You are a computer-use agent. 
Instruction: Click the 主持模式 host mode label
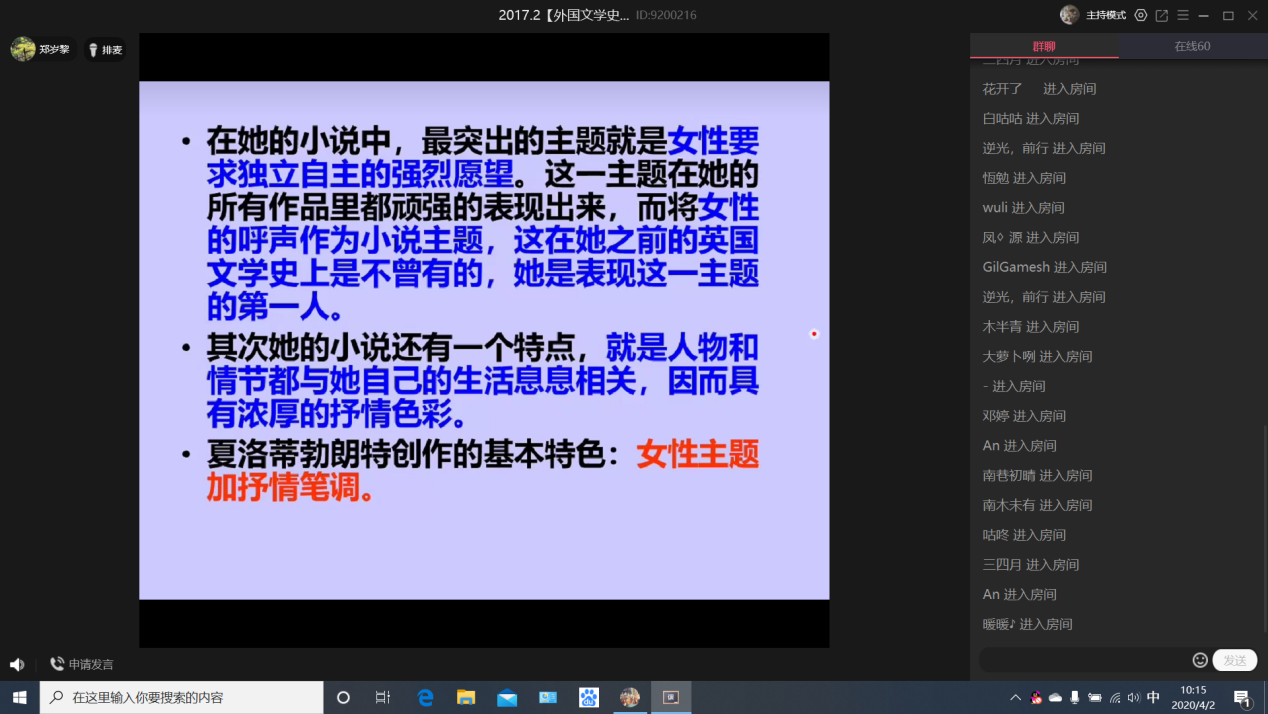1105,15
